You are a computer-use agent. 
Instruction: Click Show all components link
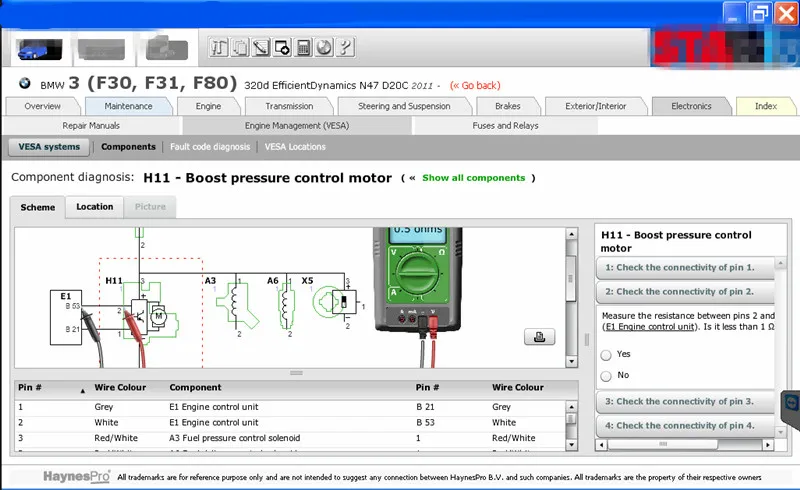click(473, 178)
